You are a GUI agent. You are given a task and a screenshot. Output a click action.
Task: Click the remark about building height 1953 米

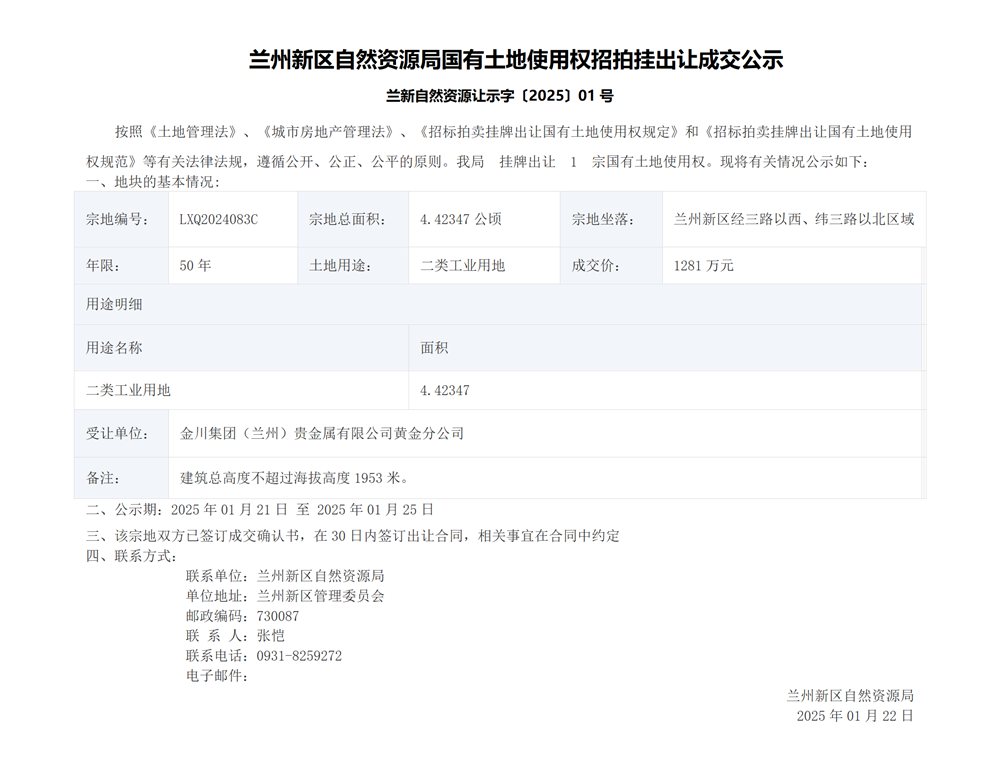coord(294,477)
